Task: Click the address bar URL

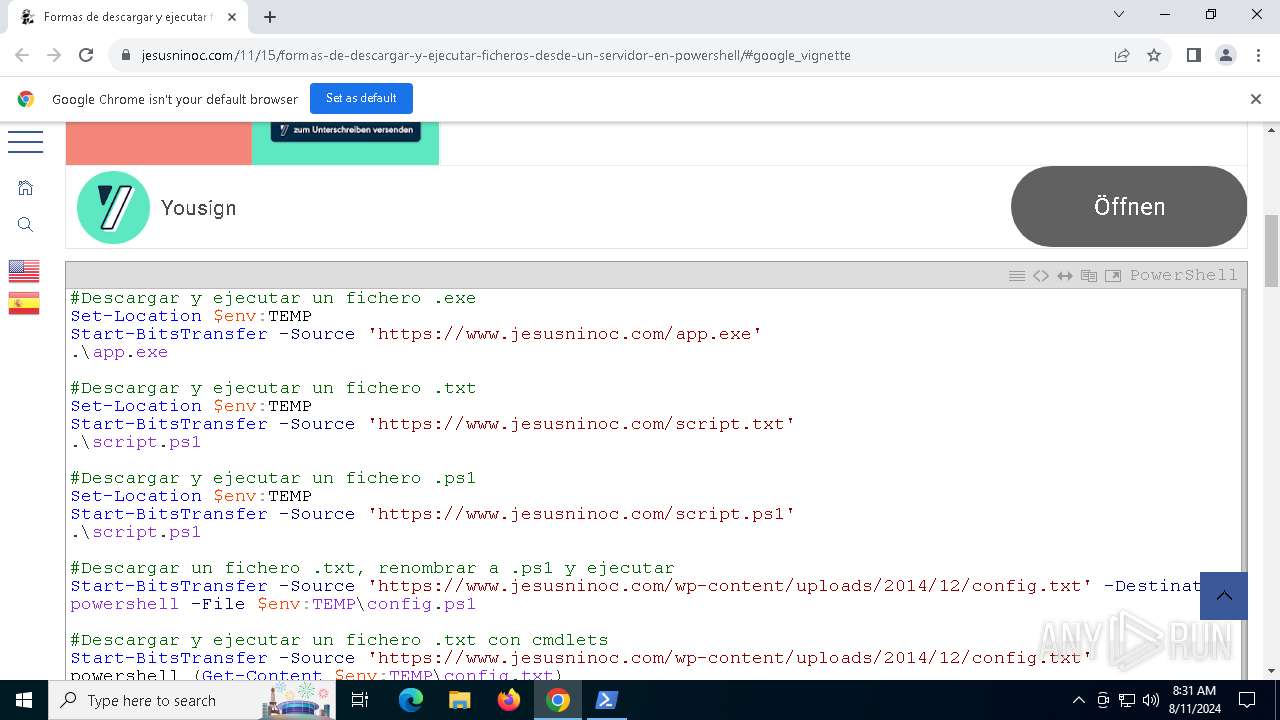Action: tap(496, 55)
